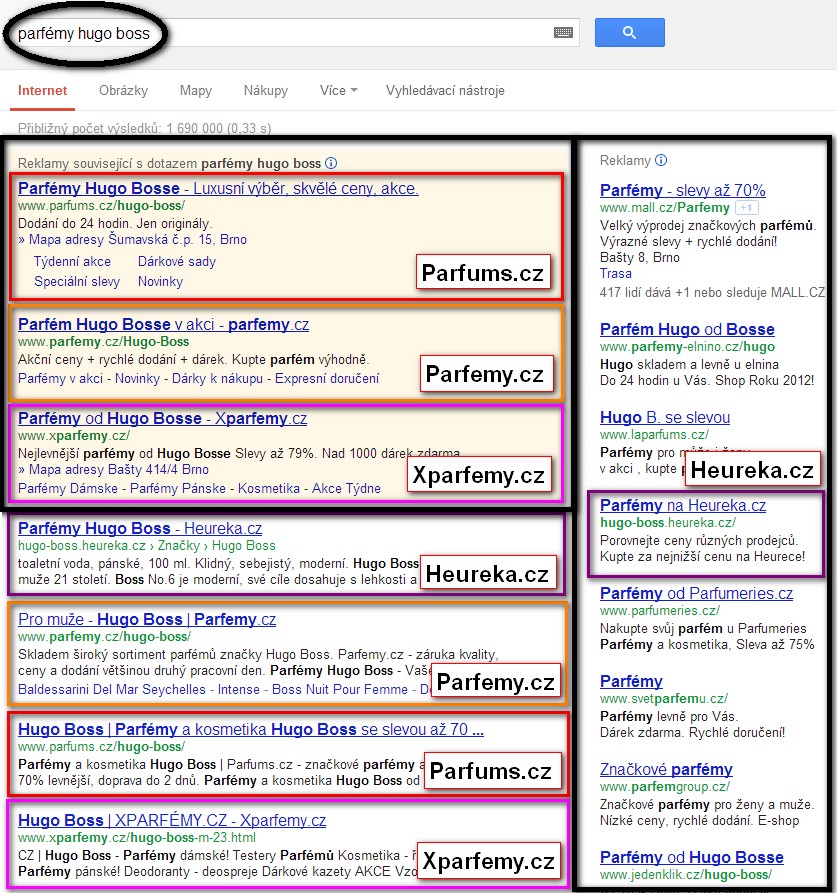Click the info icon beside Reklamy související s dotazem

click(x=331, y=163)
